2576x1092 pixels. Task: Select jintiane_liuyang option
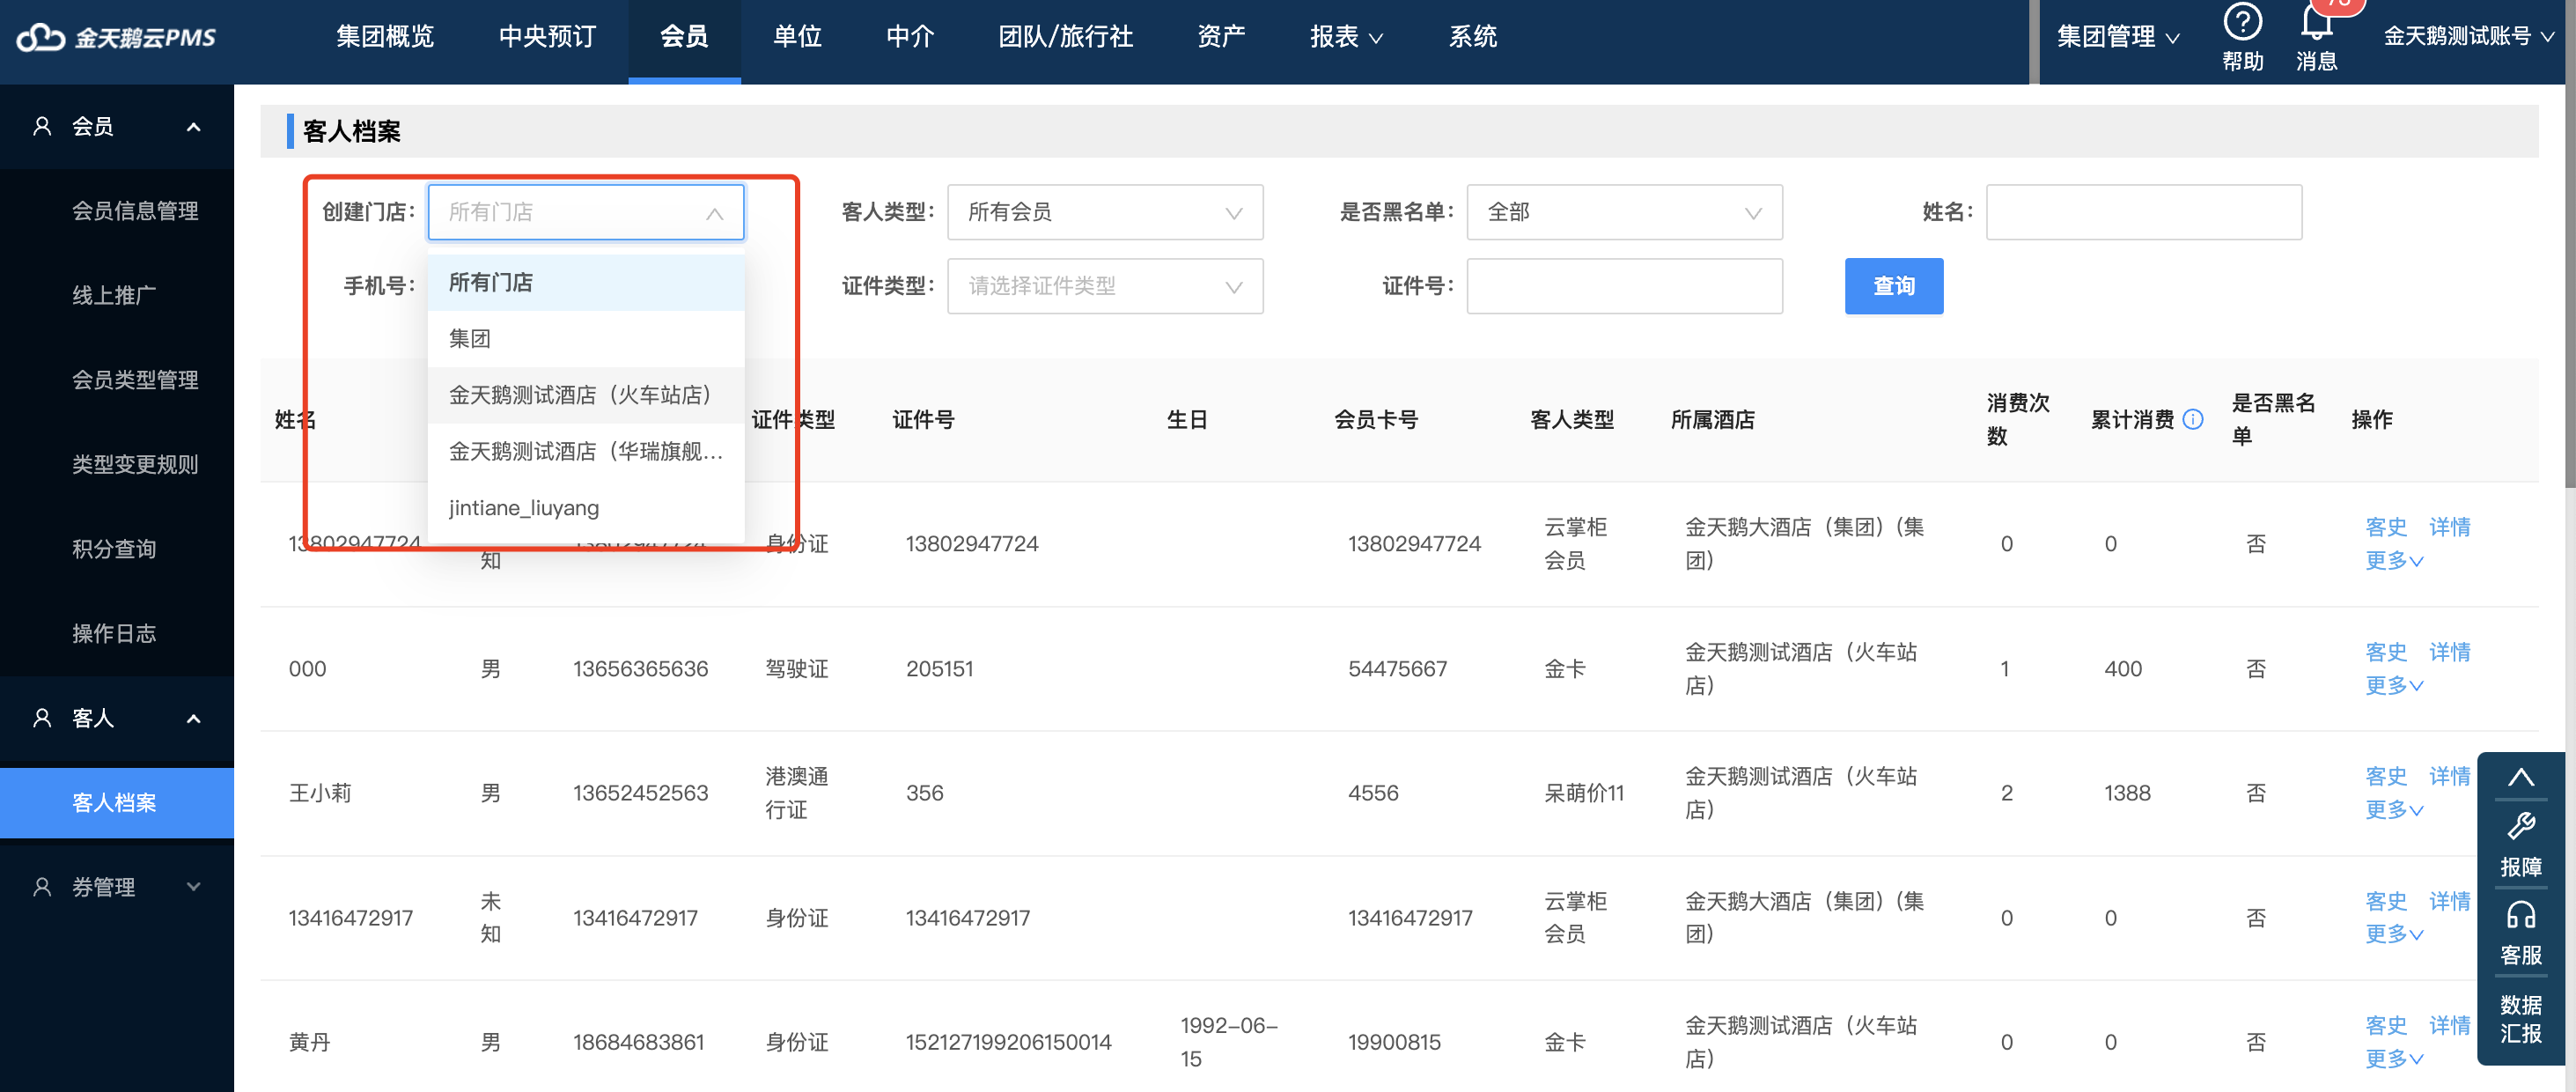point(585,508)
